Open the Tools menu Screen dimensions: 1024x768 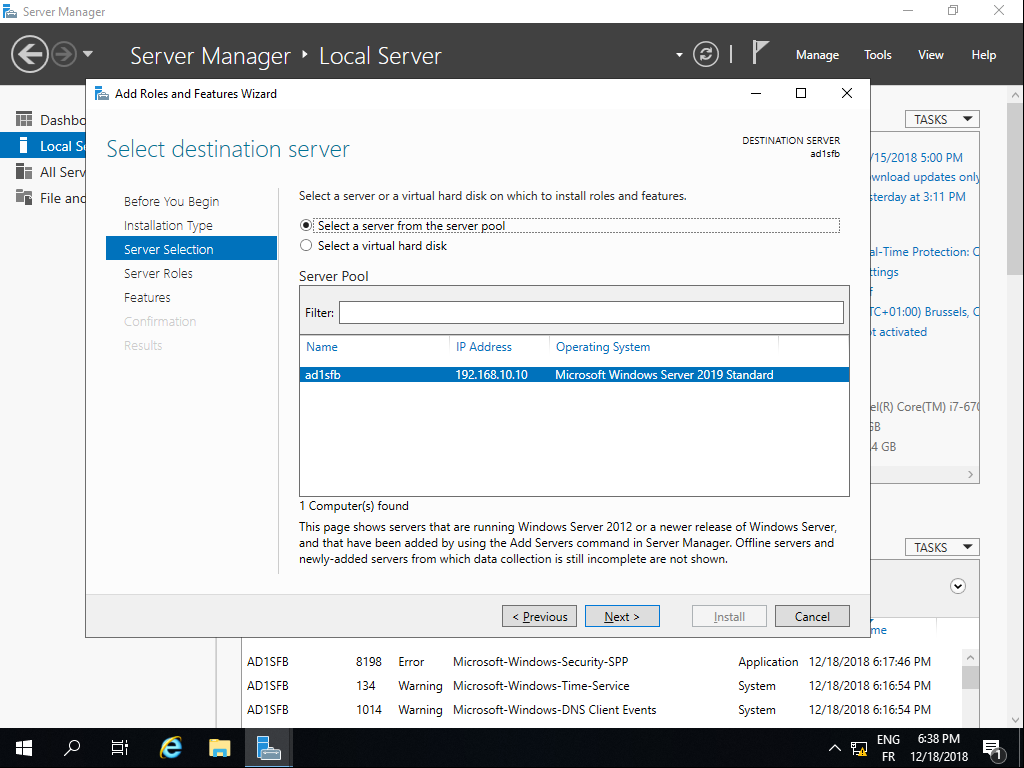878,55
